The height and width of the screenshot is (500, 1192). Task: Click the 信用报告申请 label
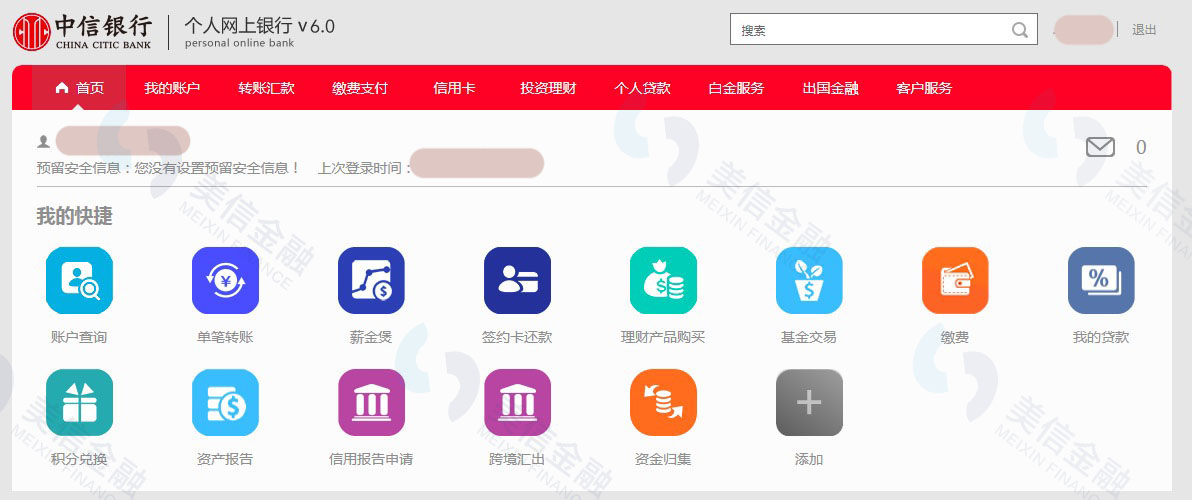(x=371, y=459)
